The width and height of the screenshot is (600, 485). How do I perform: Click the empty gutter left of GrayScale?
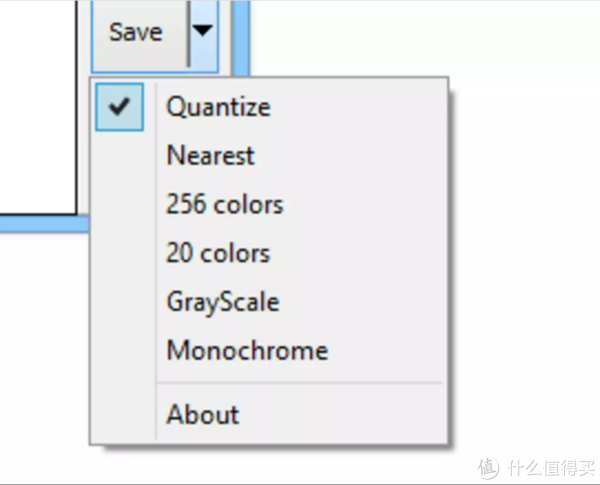click(123, 301)
